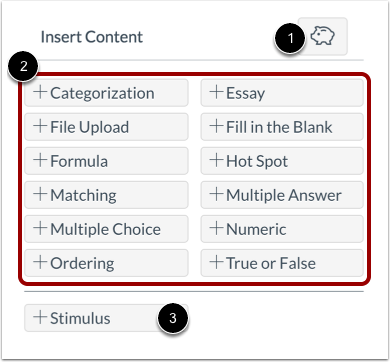Click plus icon beside Essay

[x=216, y=92]
